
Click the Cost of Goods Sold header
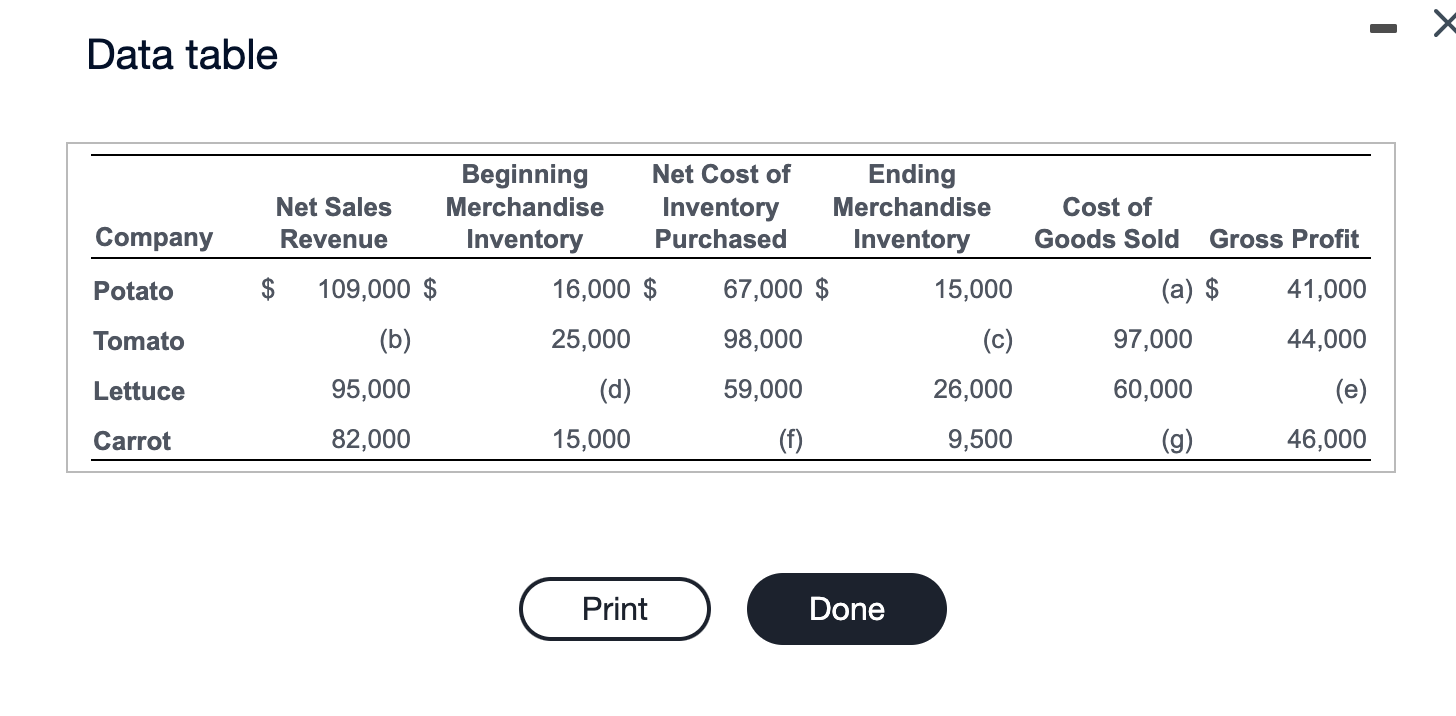coord(1106,222)
